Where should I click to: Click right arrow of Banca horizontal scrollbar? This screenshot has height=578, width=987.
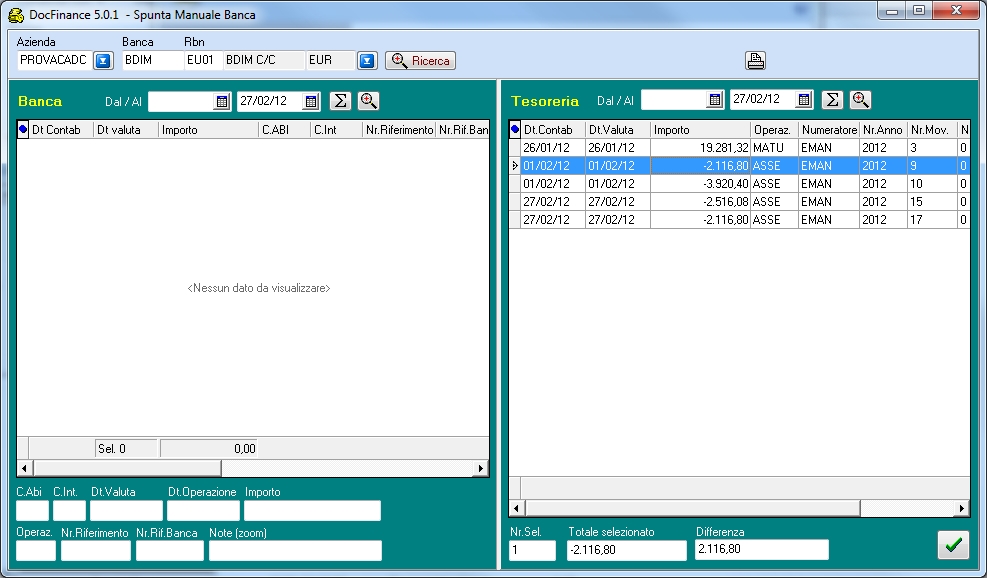click(x=481, y=468)
